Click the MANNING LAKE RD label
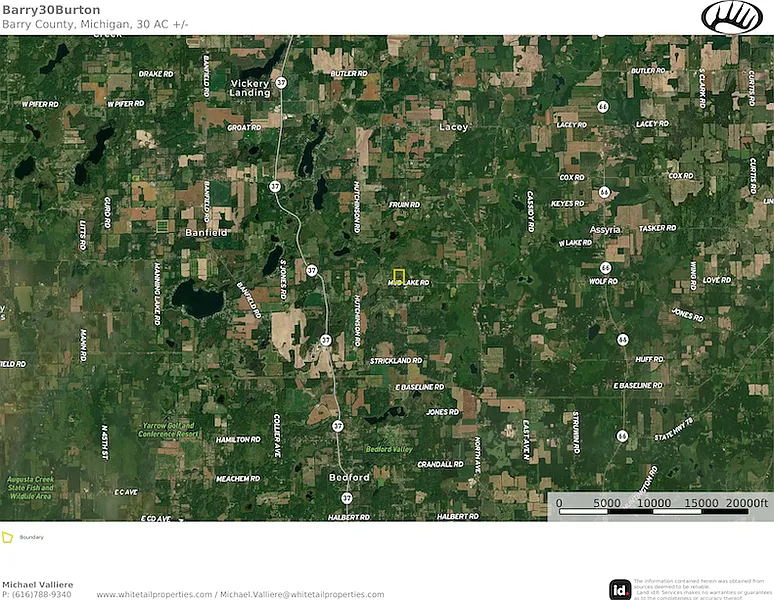The width and height of the screenshot is (774, 600). coord(157,293)
